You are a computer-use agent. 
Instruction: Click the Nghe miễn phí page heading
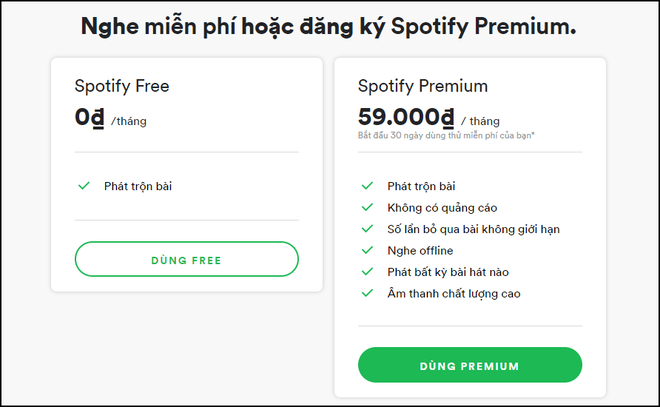tap(329, 26)
